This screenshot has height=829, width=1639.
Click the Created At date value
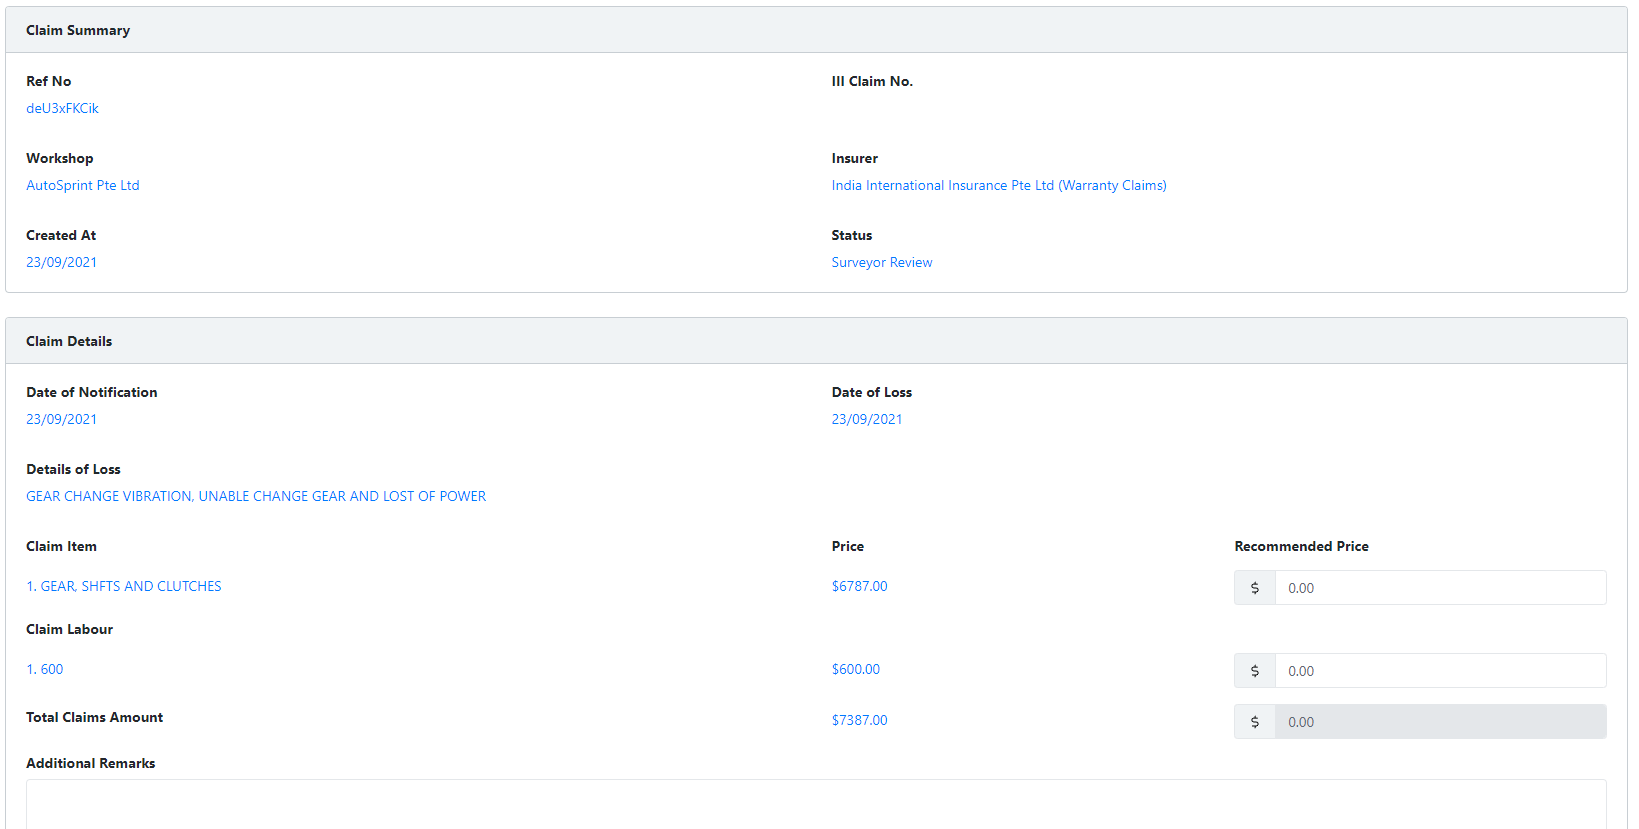(x=61, y=262)
